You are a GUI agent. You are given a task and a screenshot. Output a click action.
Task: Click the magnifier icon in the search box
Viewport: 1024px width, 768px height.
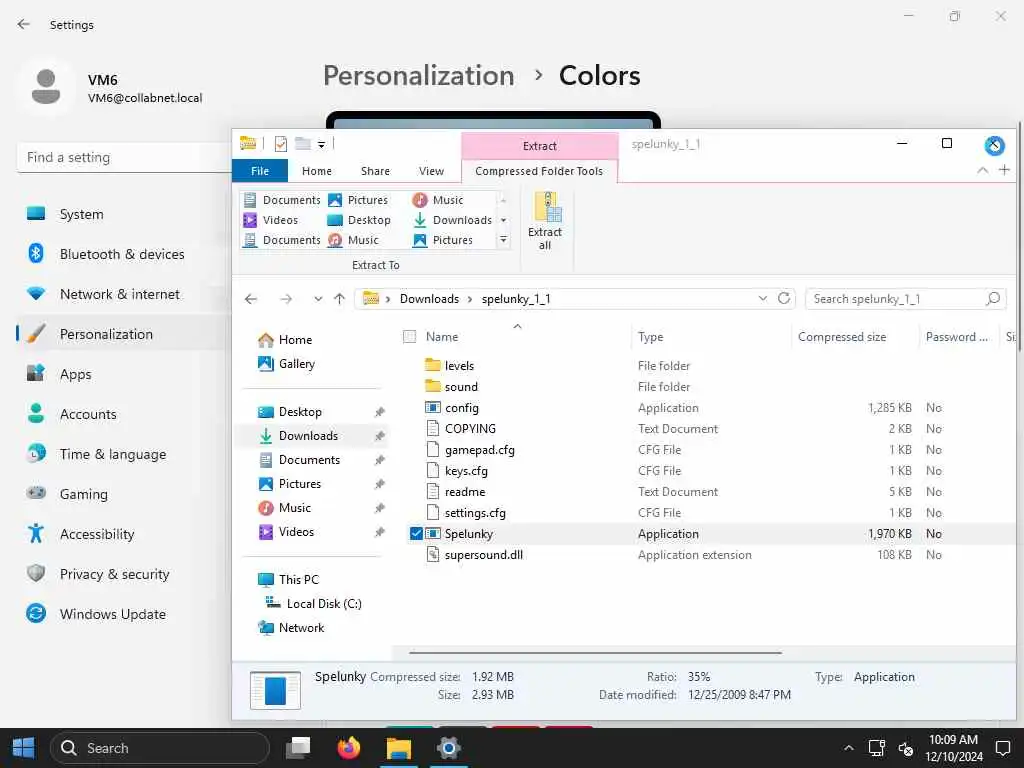[x=993, y=298]
